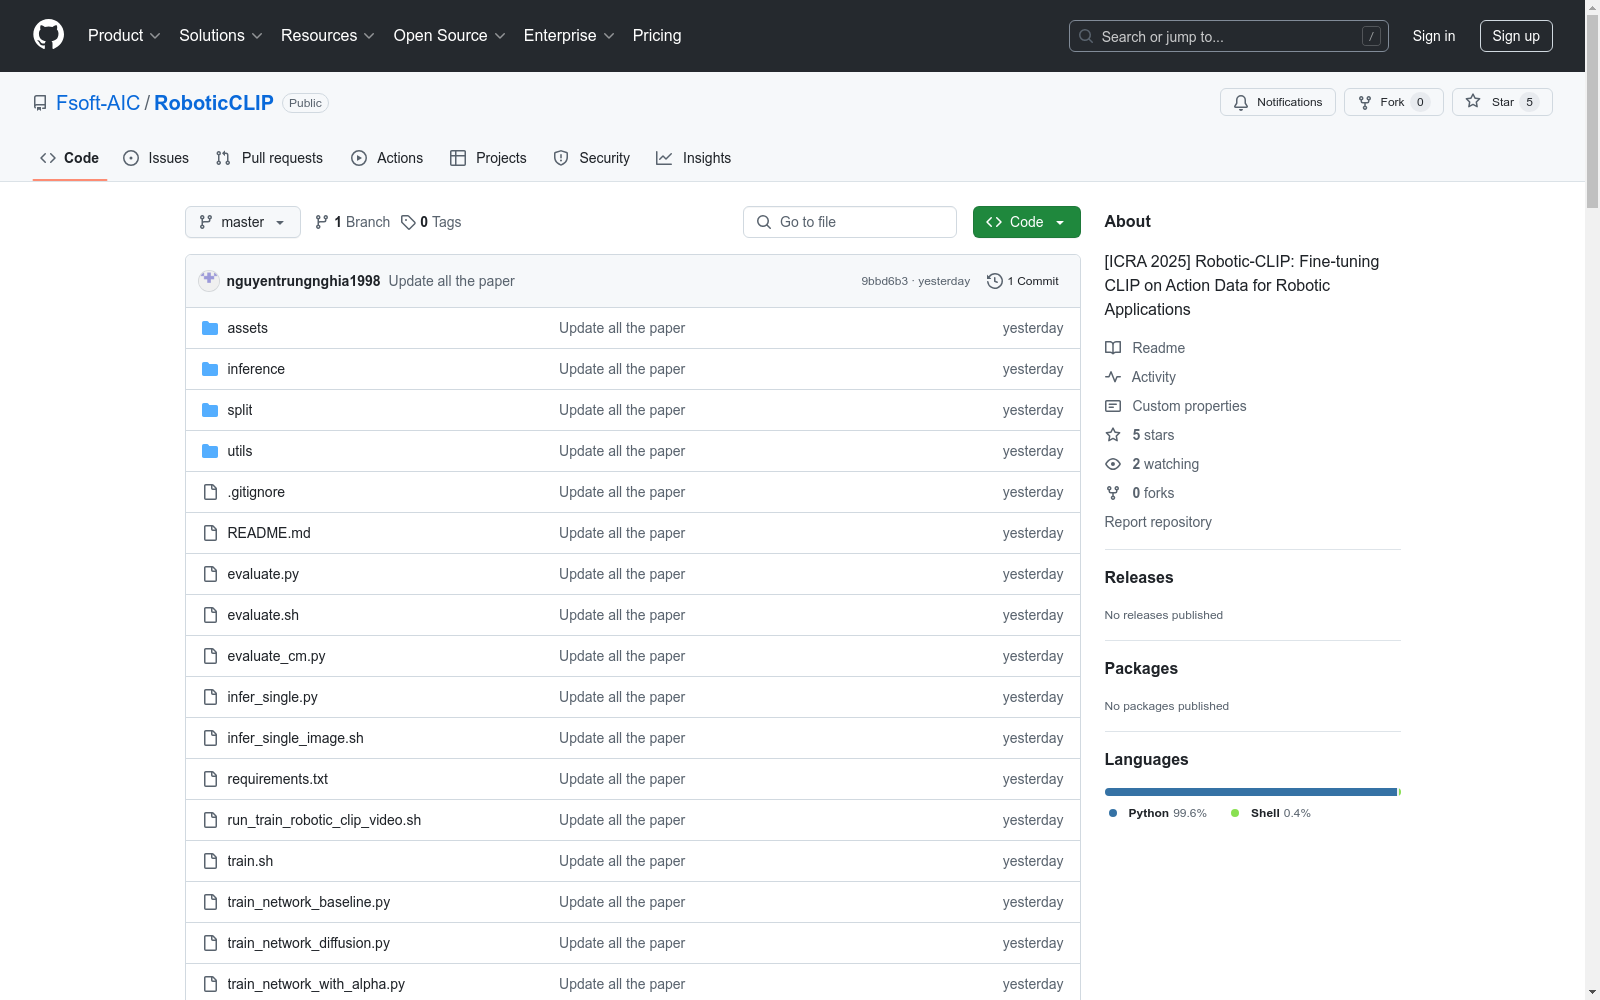Click the Shell 0.4% language label

tap(1271, 813)
